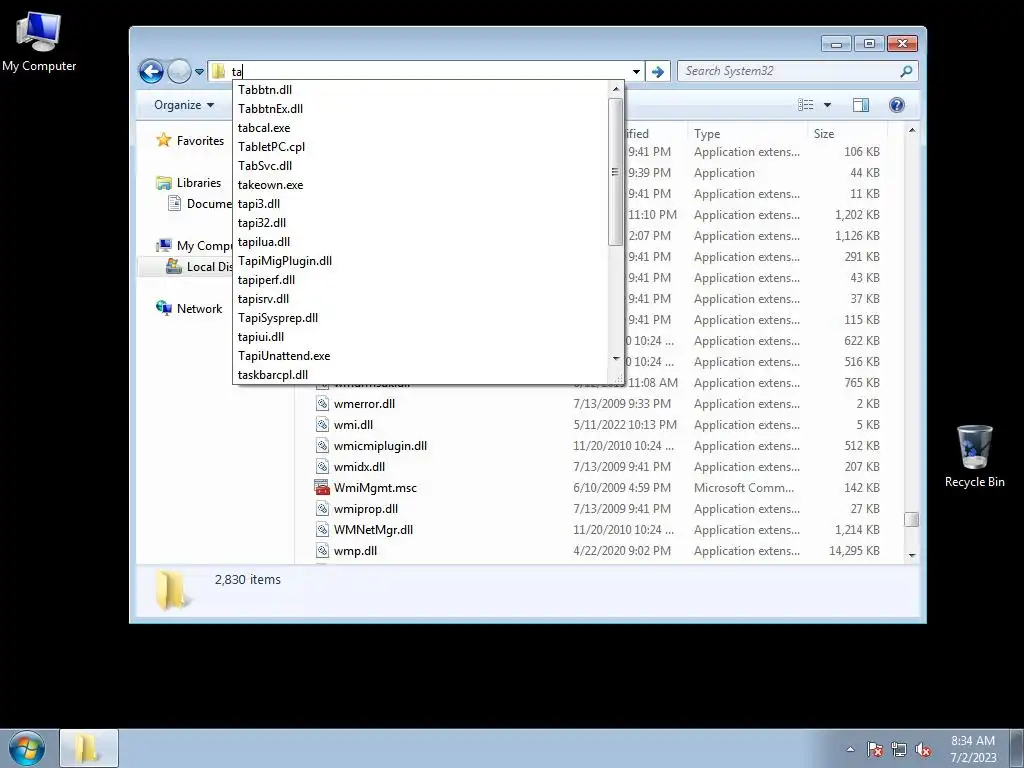The width and height of the screenshot is (1024, 768).
Task: Pick tabcal.exe from the suggestions
Action: (421, 127)
